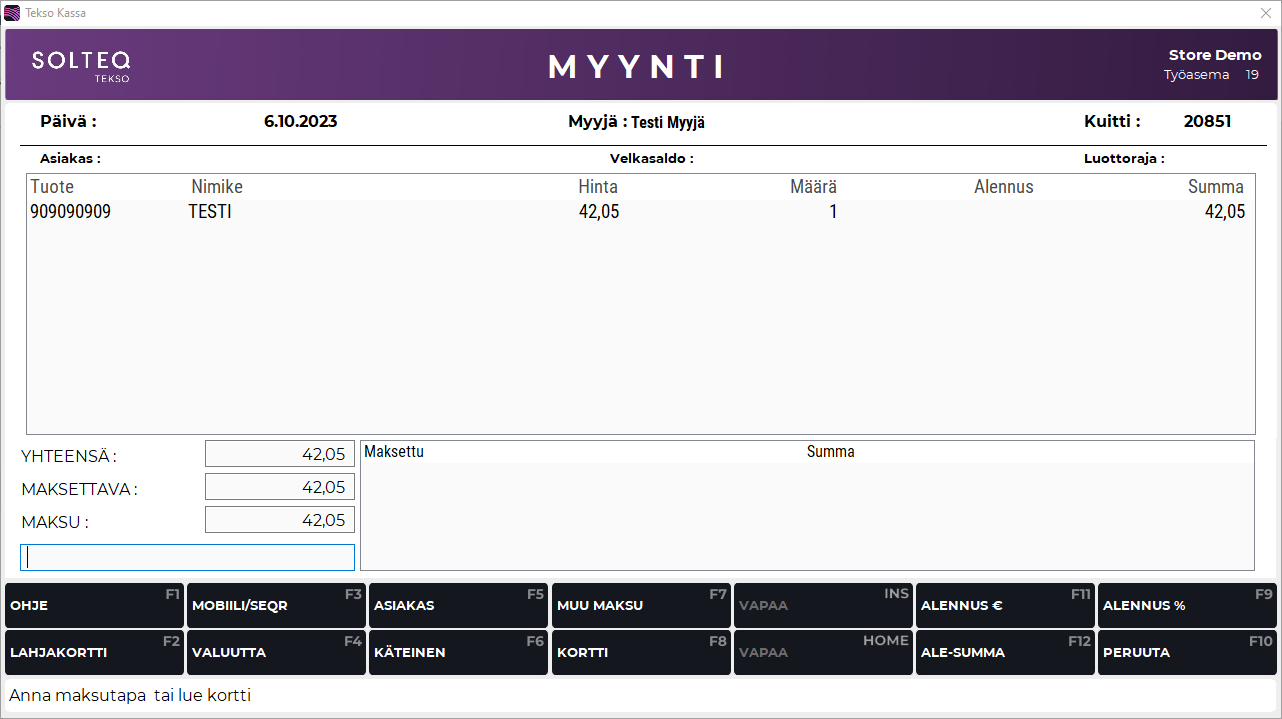The height and width of the screenshot is (719, 1282).
Task: Click the MAKSETTAVA amount field
Action: pyautogui.click(x=280, y=487)
